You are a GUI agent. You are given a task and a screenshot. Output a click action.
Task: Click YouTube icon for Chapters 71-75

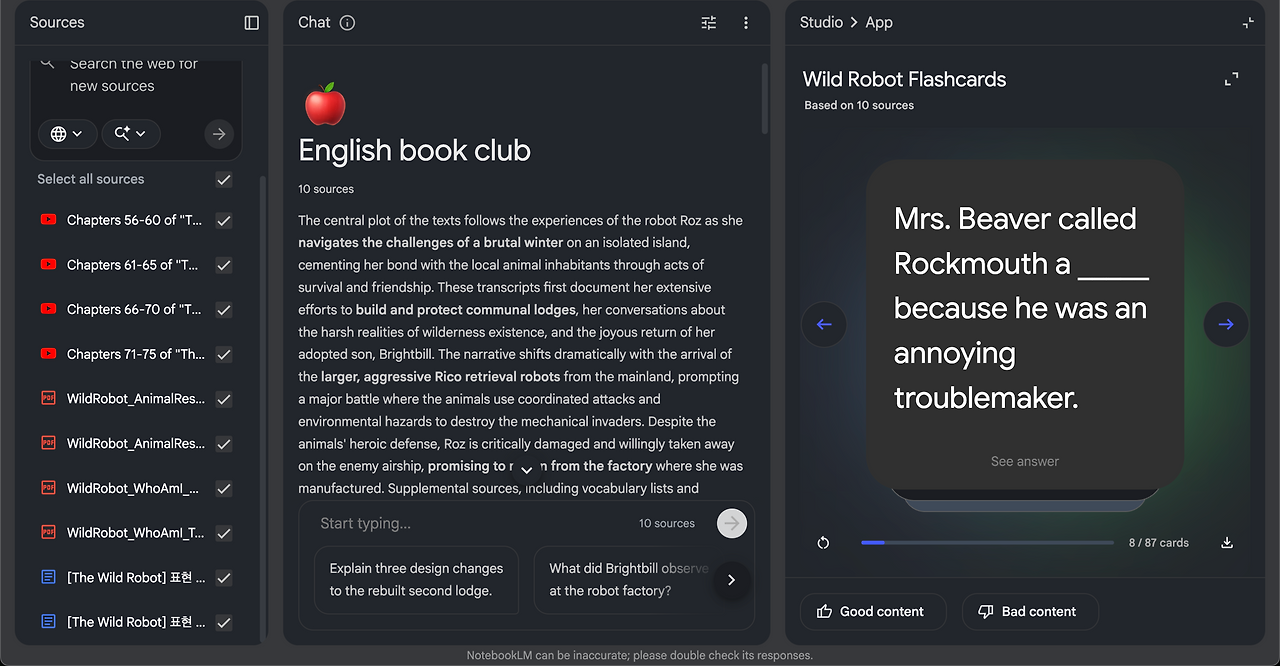[48, 354]
